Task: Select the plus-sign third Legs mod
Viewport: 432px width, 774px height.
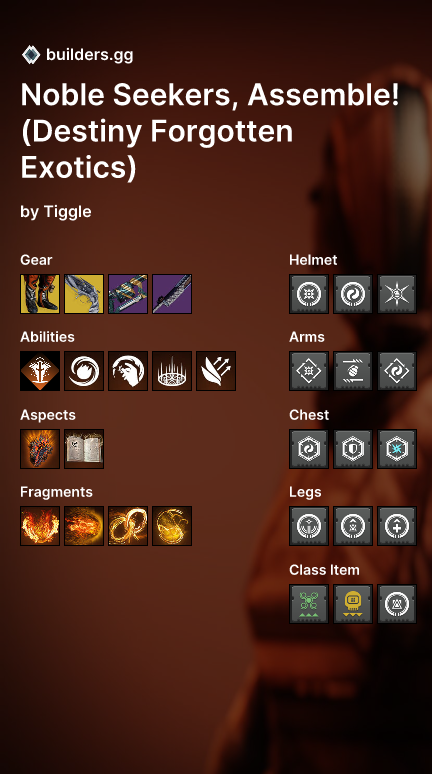Action: [x=397, y=526]
